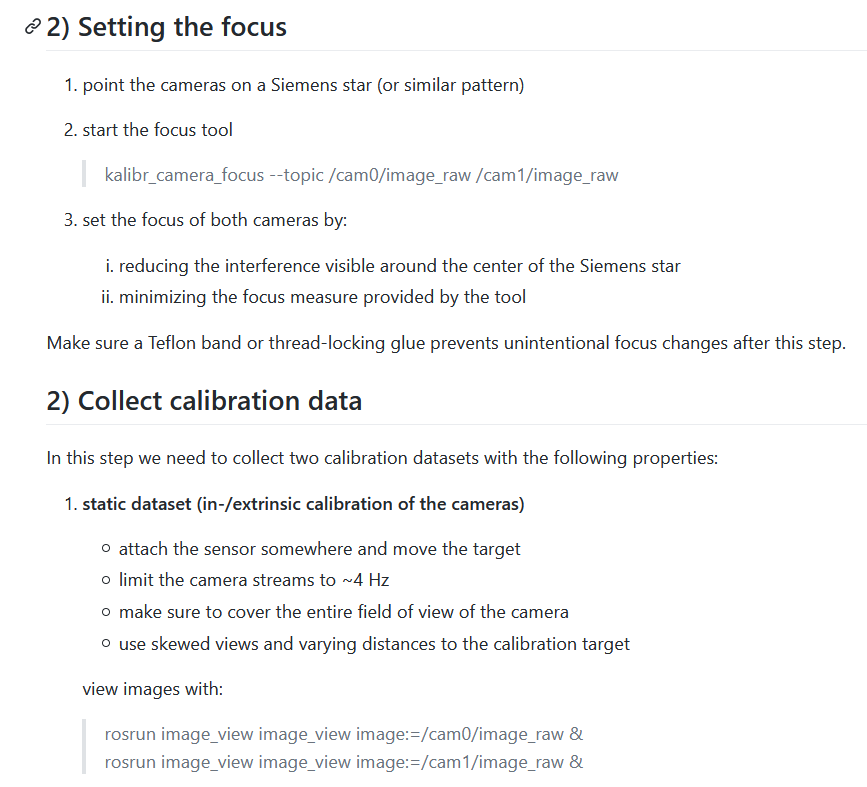Select the rosrun image_view cam0 command line
Viewport: 867px width, 787px height.
pos(343,734)
